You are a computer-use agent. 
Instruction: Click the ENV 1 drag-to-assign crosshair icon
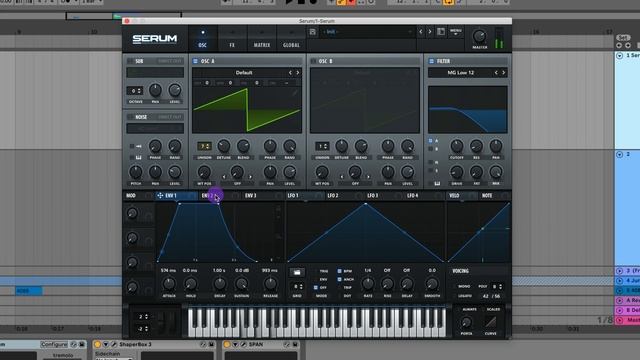(x=160, y=196)
